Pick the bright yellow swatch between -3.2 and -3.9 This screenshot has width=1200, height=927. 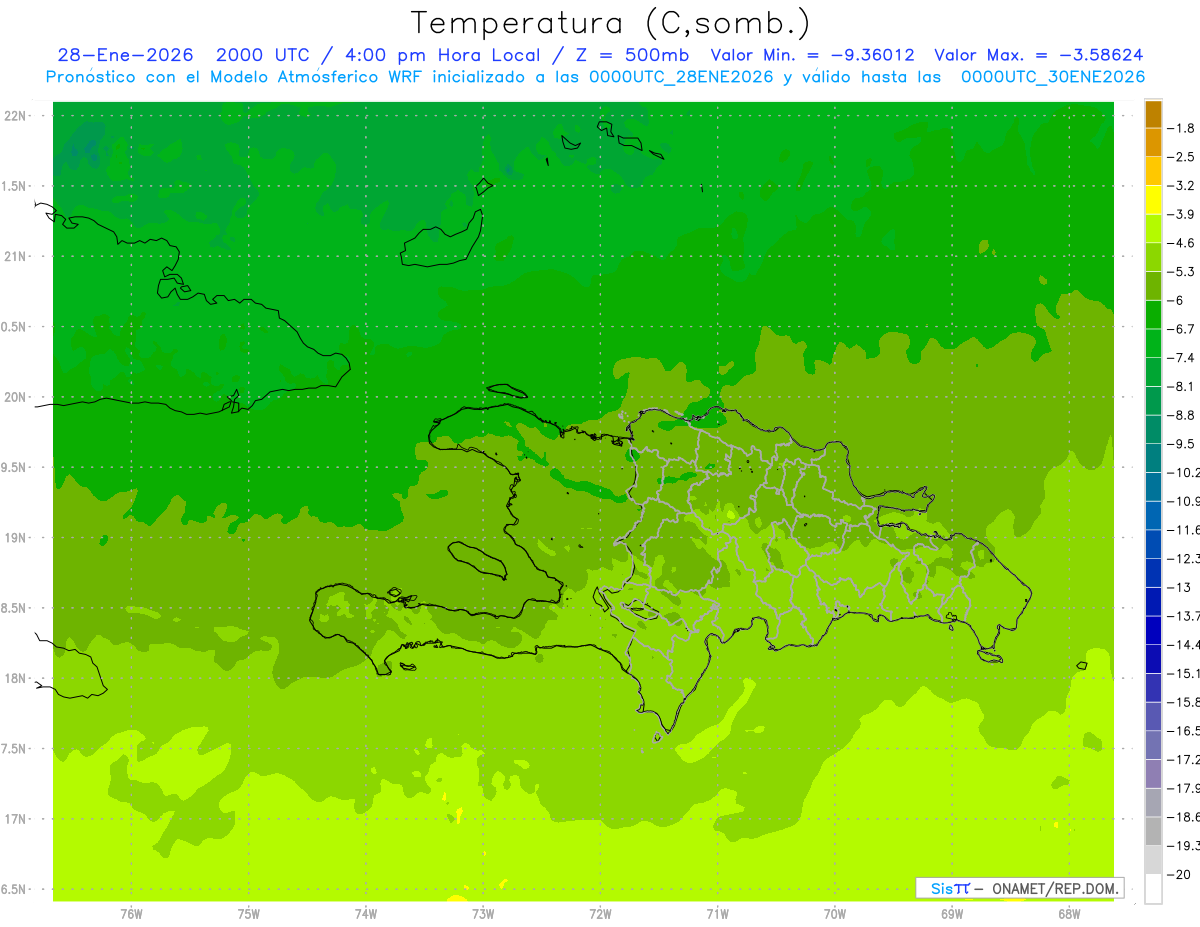[x=1153, y=200]
